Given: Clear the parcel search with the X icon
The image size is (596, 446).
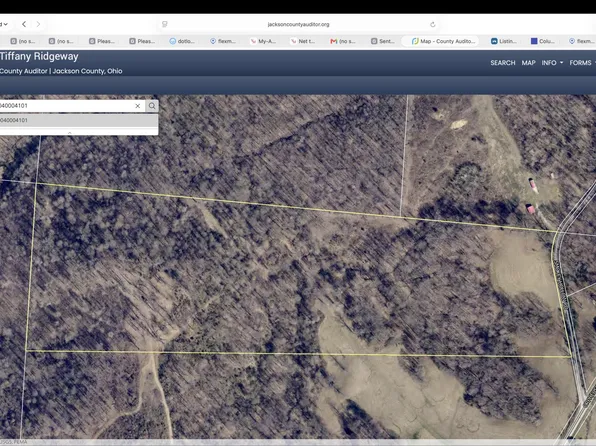Looking at the screenshot, I should (138, 106).
